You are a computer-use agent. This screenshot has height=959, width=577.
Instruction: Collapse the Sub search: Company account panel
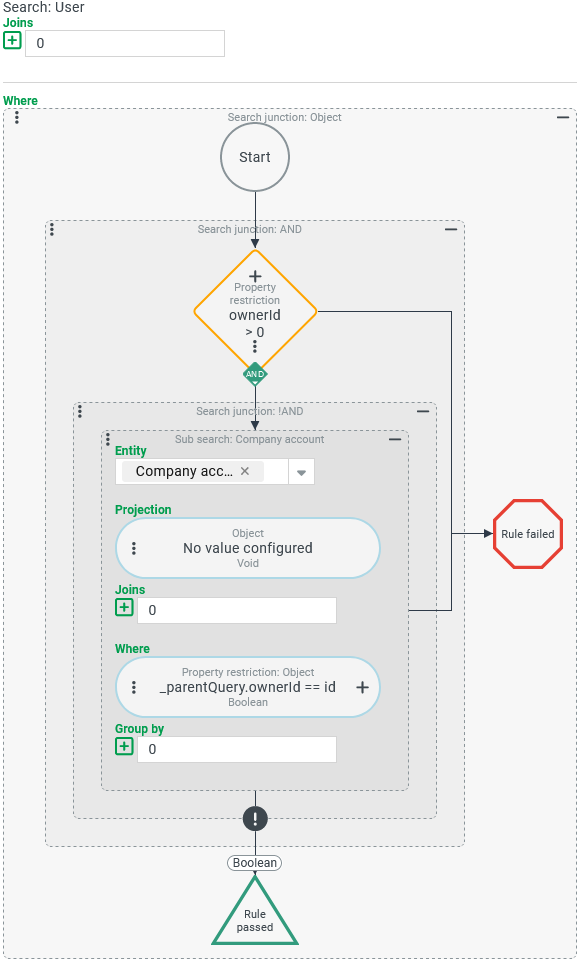(395, 439)
